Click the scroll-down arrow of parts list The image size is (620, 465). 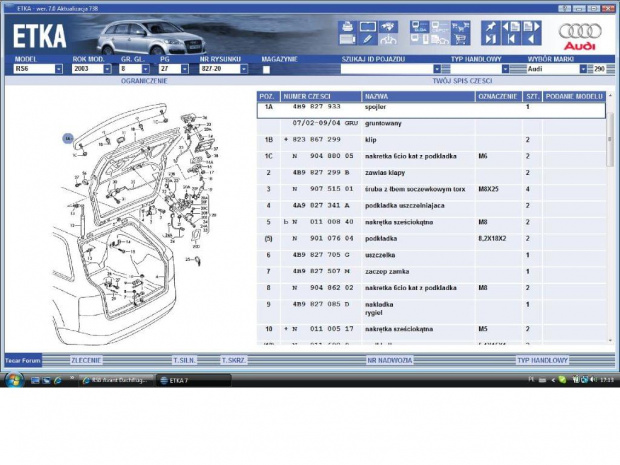click(610, 340)
